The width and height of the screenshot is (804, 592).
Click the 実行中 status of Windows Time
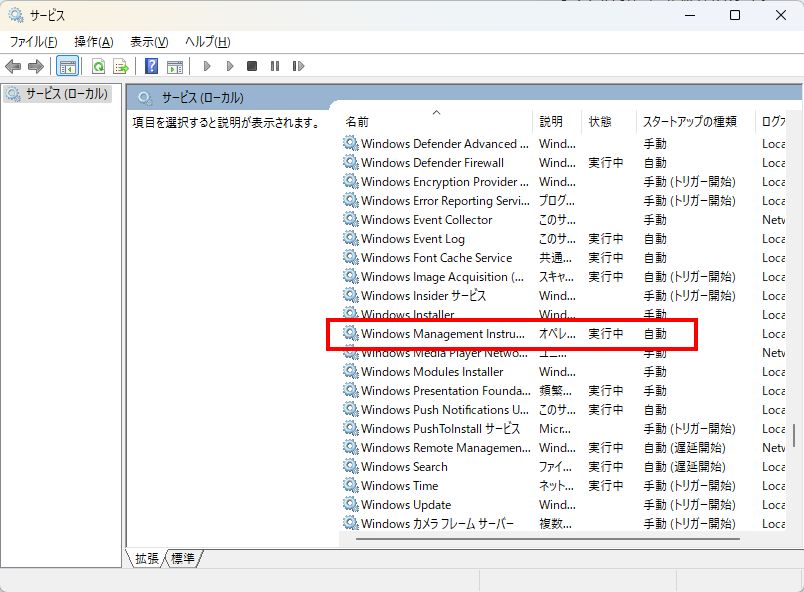tap(606, 485)
